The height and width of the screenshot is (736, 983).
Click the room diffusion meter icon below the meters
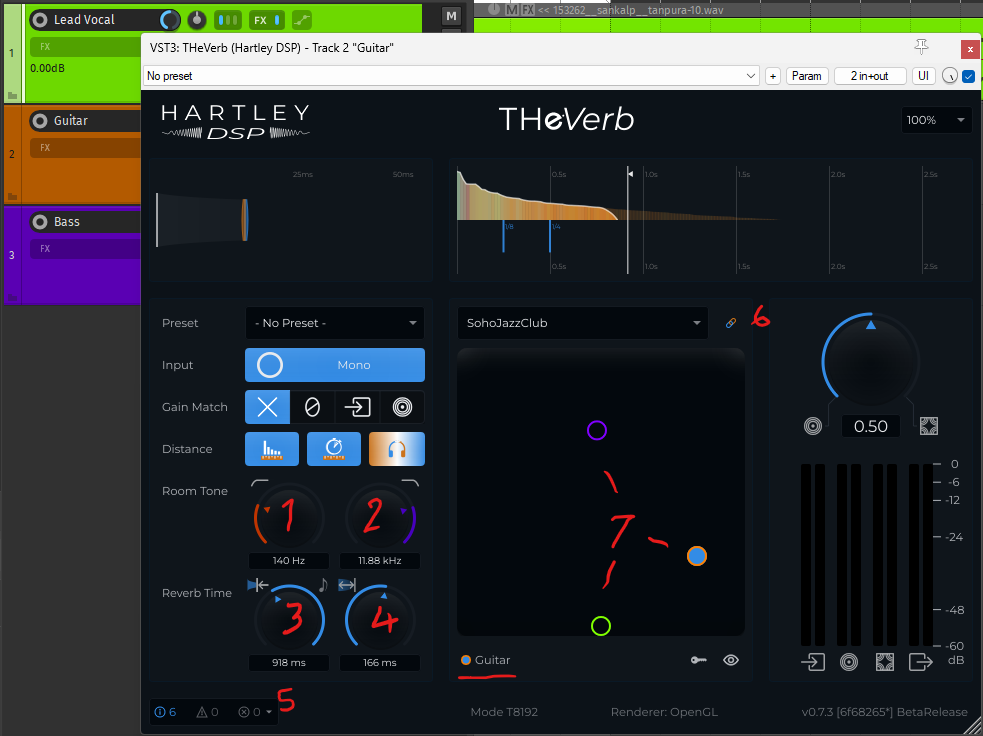pyautogui.click(x=885, y=662)
